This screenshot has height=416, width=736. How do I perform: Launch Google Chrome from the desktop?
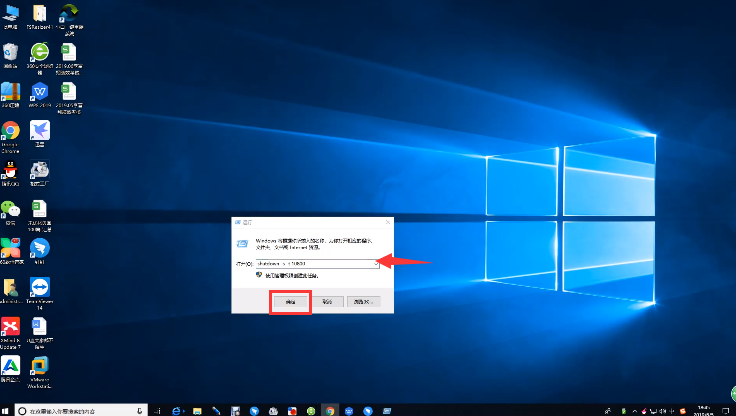point(10,137)
